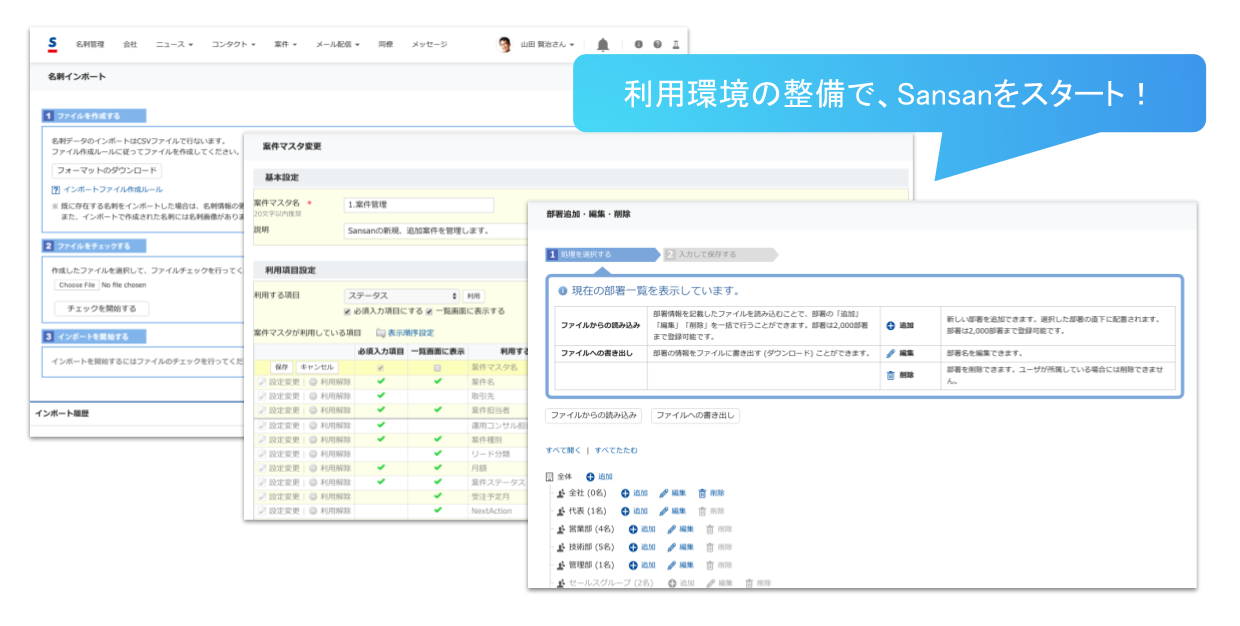Viewport: 1240px width, 626px height.
Task: Click the edit pencil in 技術部 (5名) row
Action: (672, 547)
